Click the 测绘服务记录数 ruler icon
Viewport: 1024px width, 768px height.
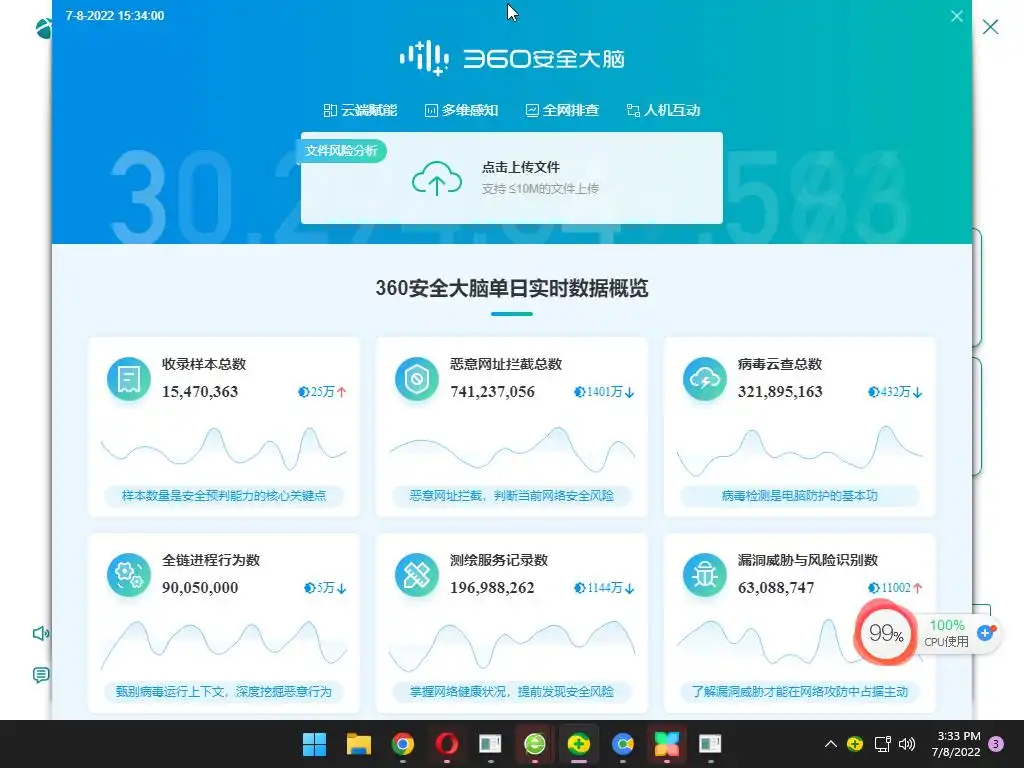pos(417,575)
